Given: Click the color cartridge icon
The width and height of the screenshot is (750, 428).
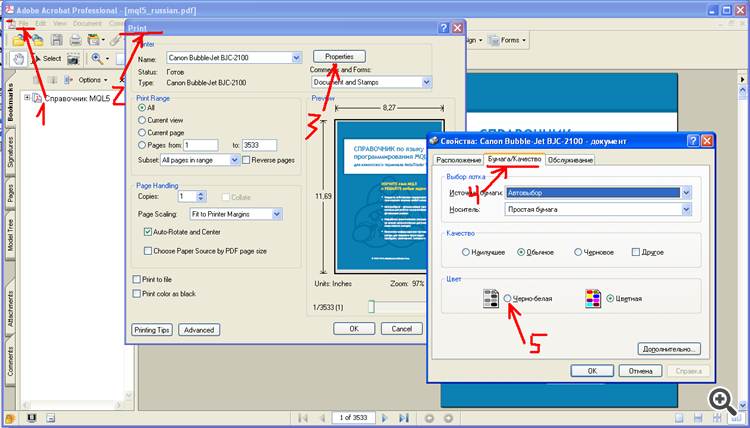Looking at the screenshot, I should click(x=593, y=298).
